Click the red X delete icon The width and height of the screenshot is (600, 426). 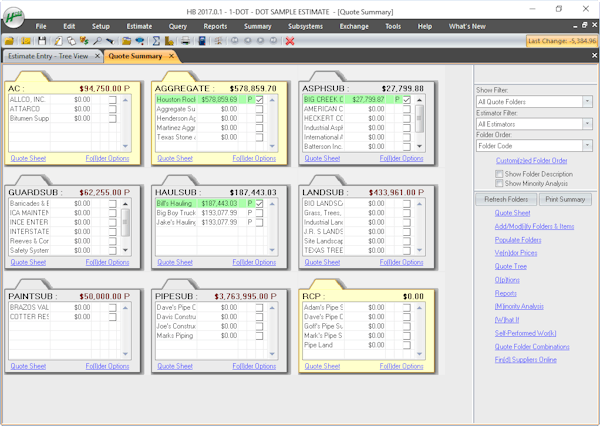(290, 41)
